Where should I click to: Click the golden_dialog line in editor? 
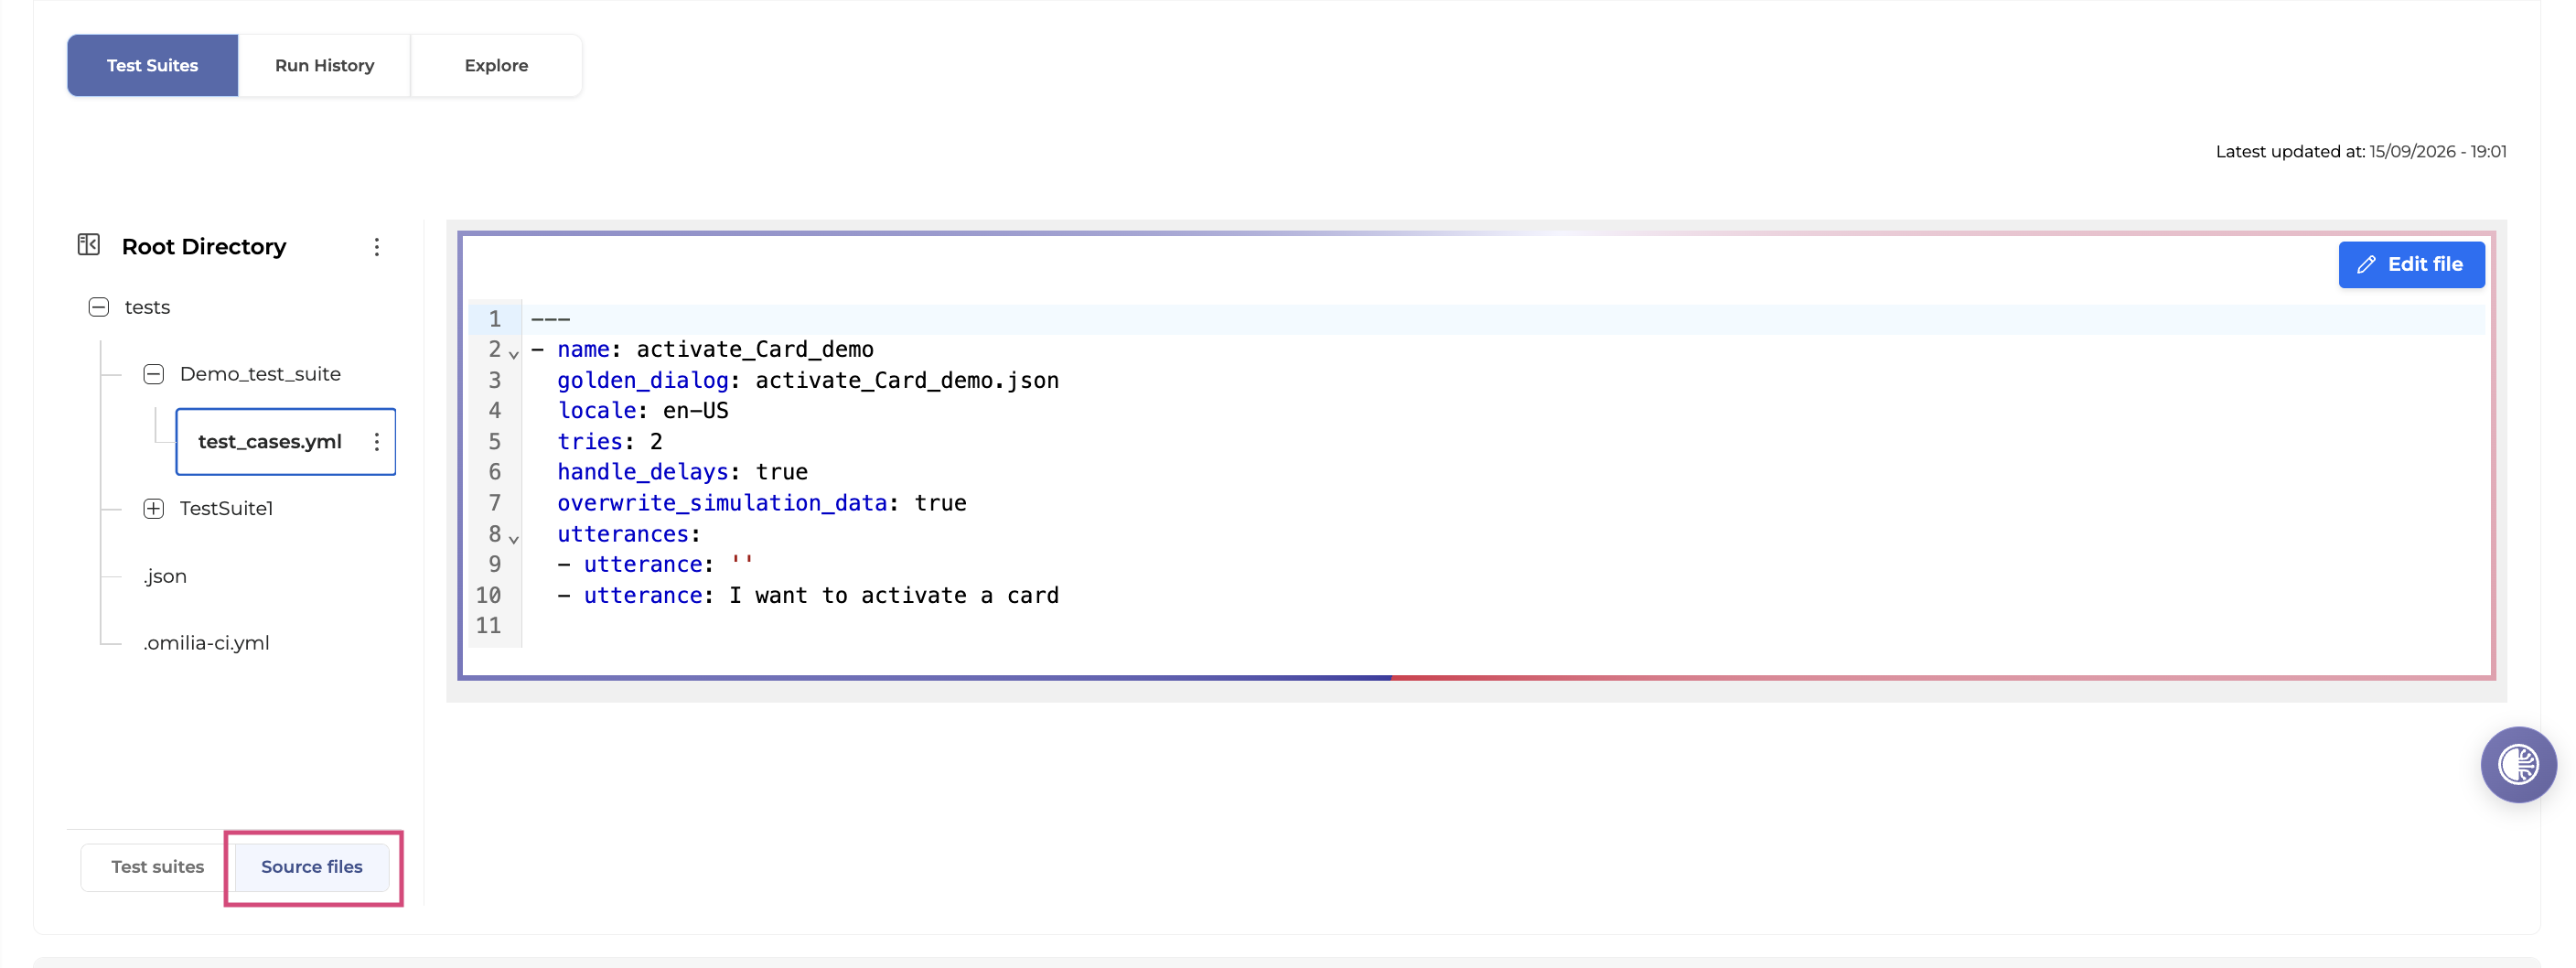pos(808,381)
